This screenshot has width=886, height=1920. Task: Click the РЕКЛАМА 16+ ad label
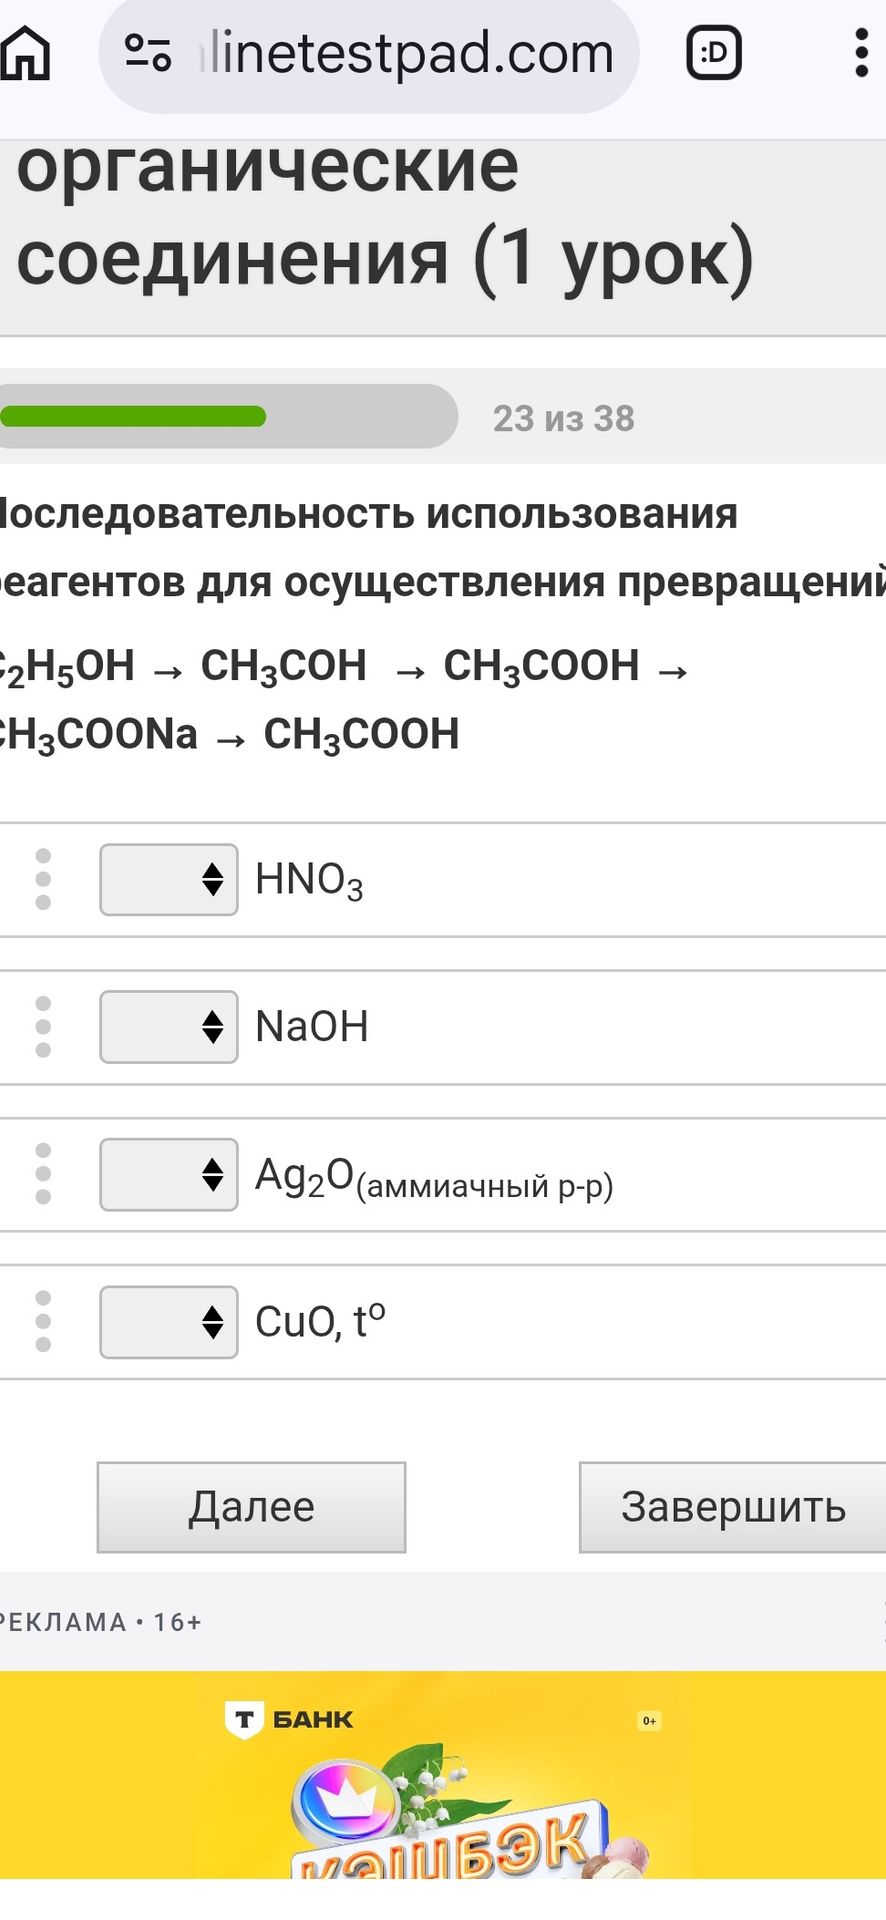click(x=99, y=1622)
